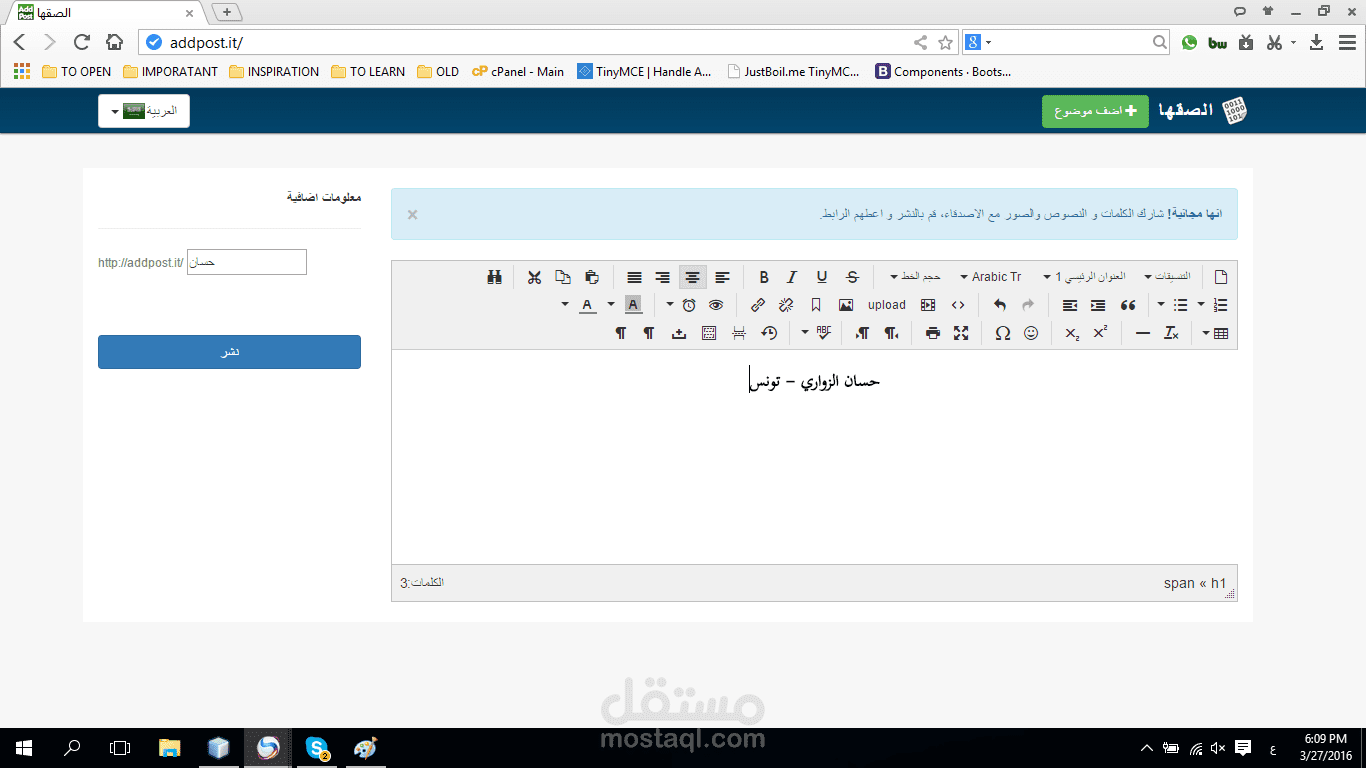Toggle strikethrough formatting

(x=852, y=277)
